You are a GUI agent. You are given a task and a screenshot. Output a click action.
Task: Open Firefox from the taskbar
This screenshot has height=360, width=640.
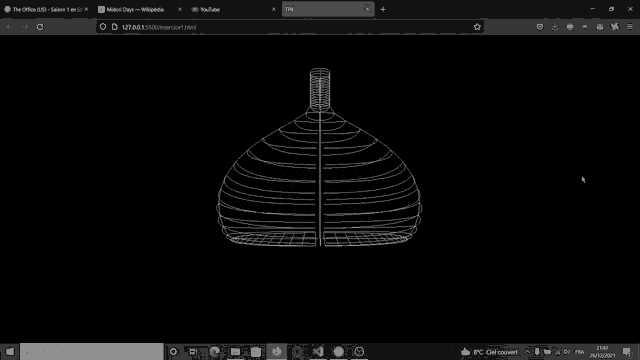coord(277,351)
